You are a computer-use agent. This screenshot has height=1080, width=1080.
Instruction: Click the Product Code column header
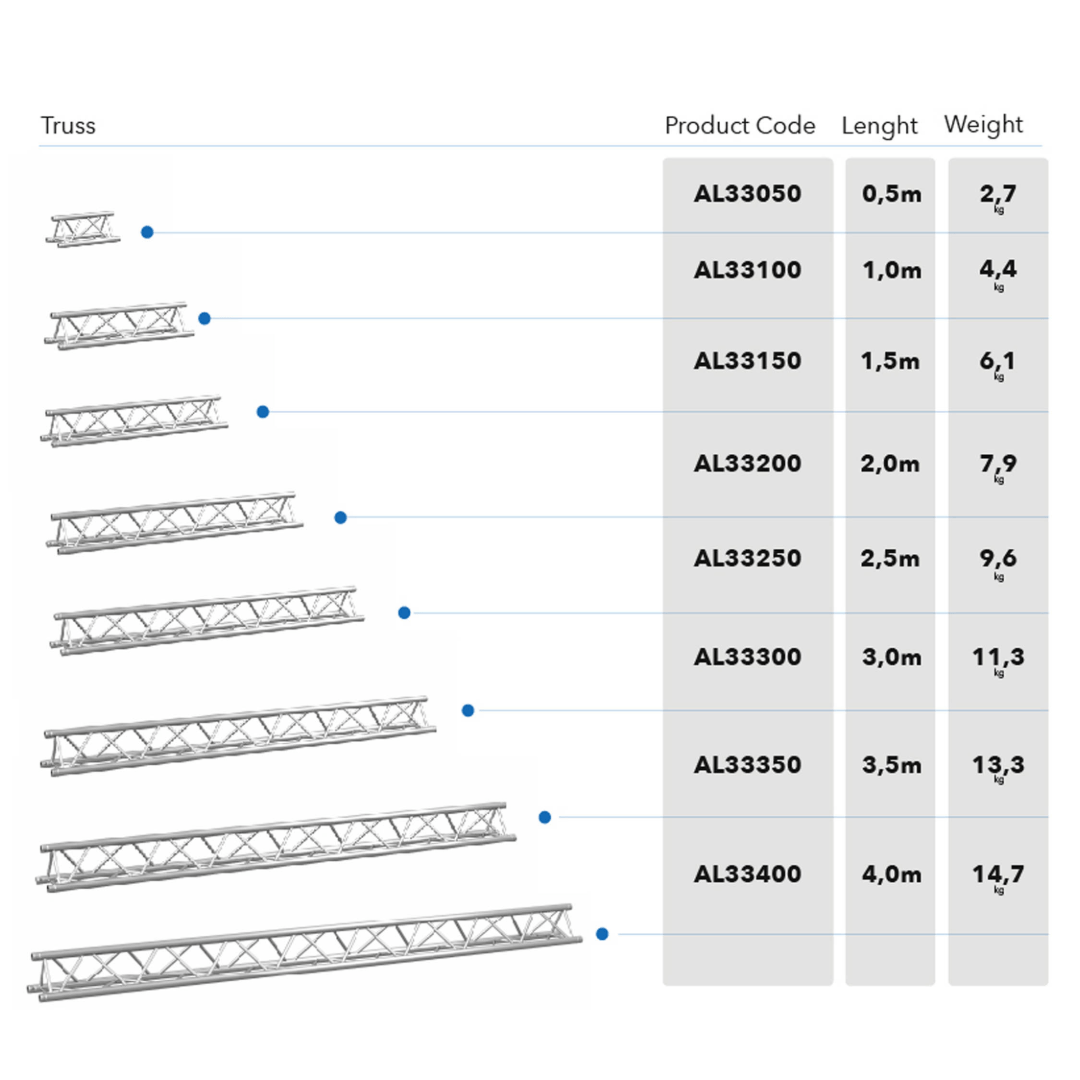point(740,126)
